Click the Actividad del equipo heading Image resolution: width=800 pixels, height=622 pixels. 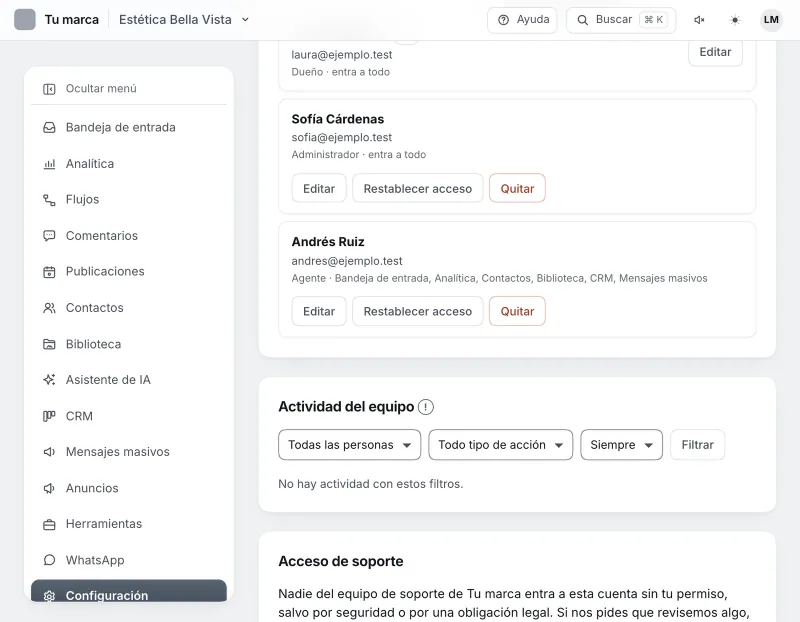click(346, 407)
